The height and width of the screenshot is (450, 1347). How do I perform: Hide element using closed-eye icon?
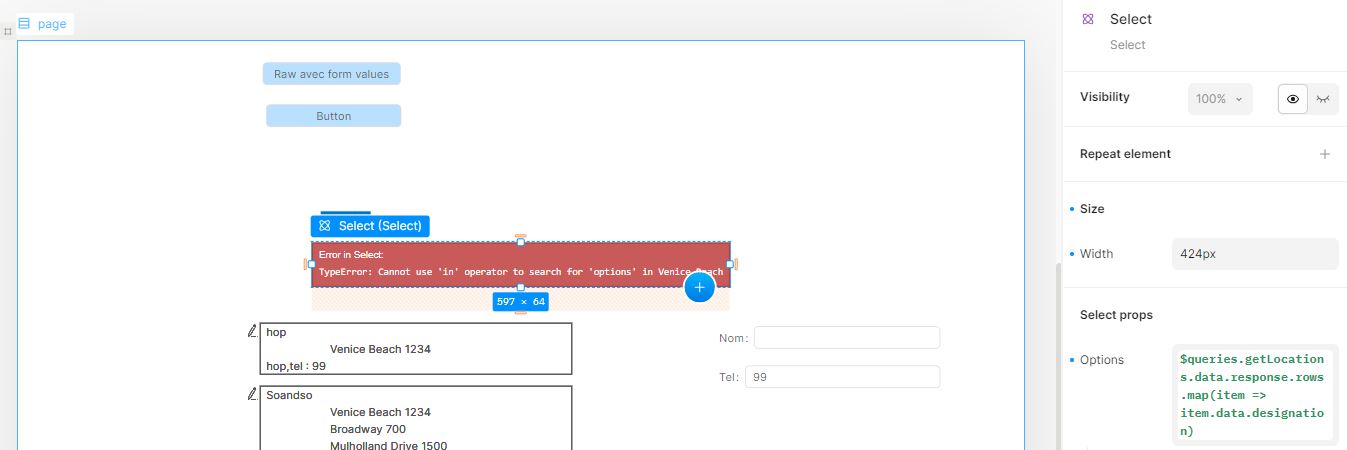(x=1323, y=99)
